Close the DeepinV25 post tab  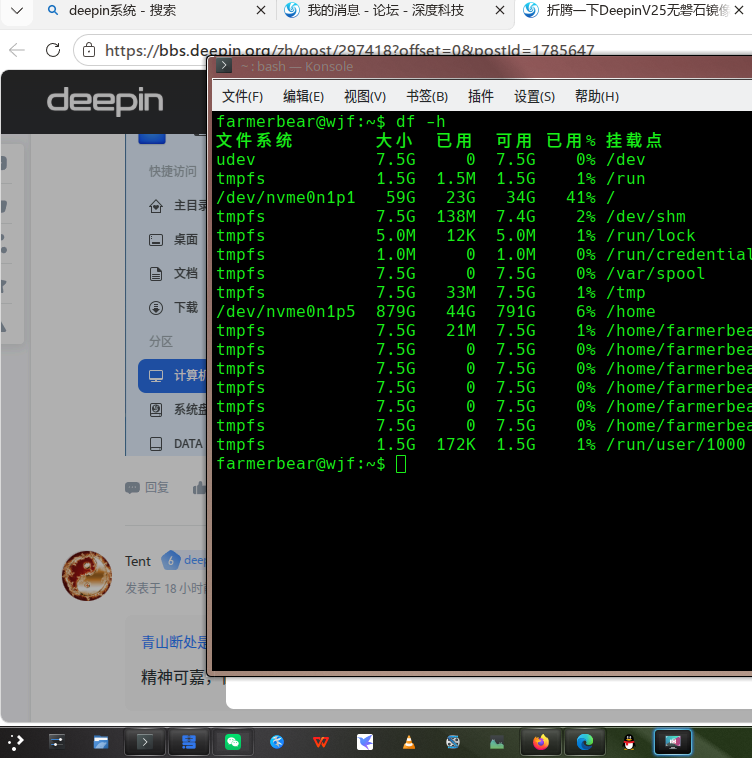[738, 10]
